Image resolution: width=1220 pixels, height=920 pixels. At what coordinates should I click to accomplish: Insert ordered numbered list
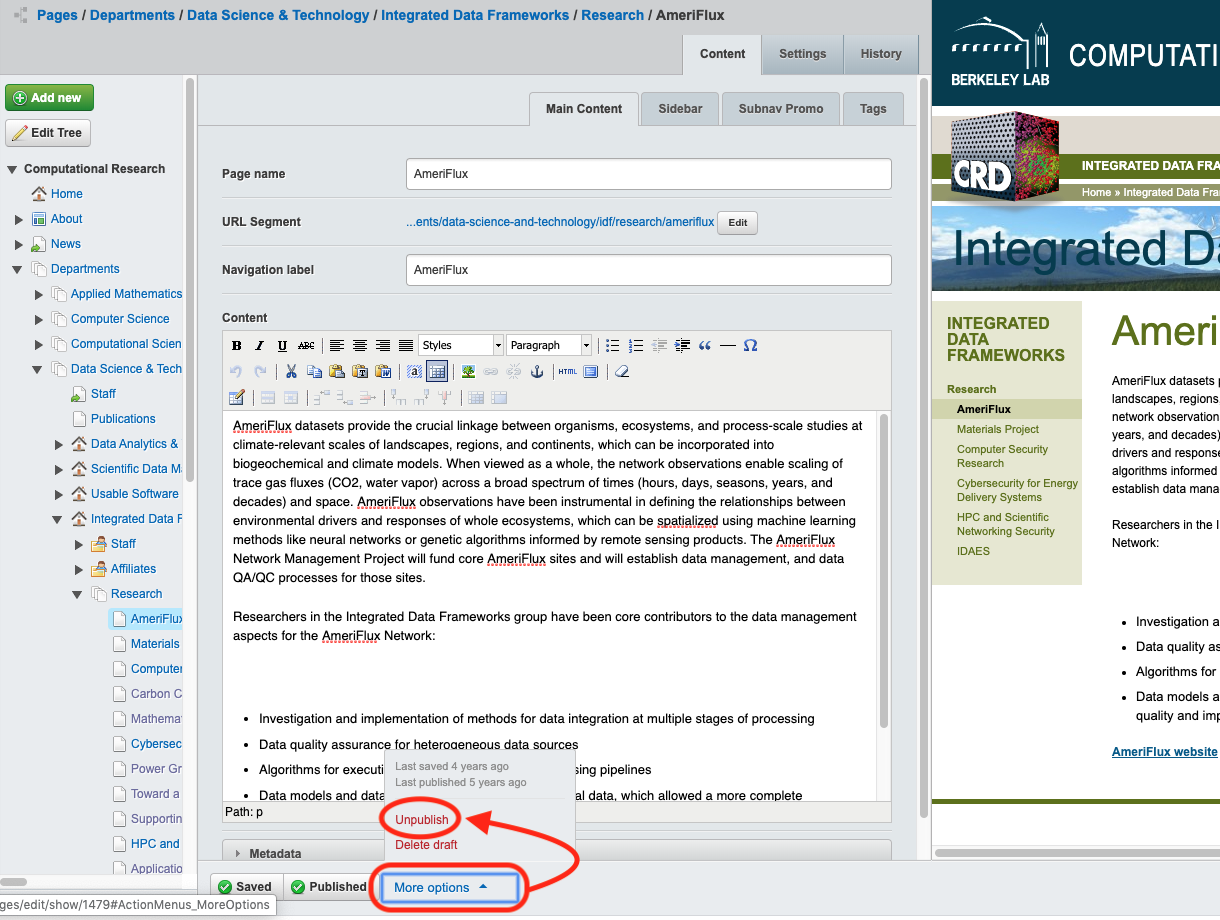tap(637, 346)
